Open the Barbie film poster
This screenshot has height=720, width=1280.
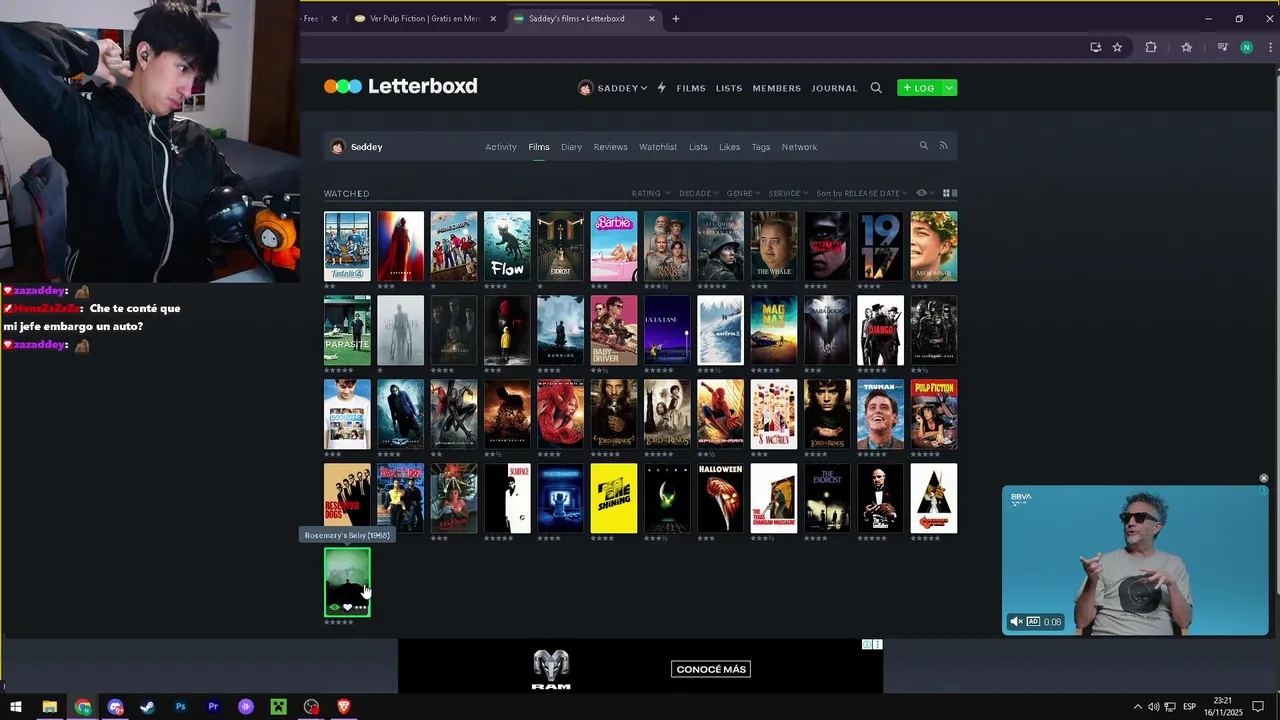coord(614,246)
